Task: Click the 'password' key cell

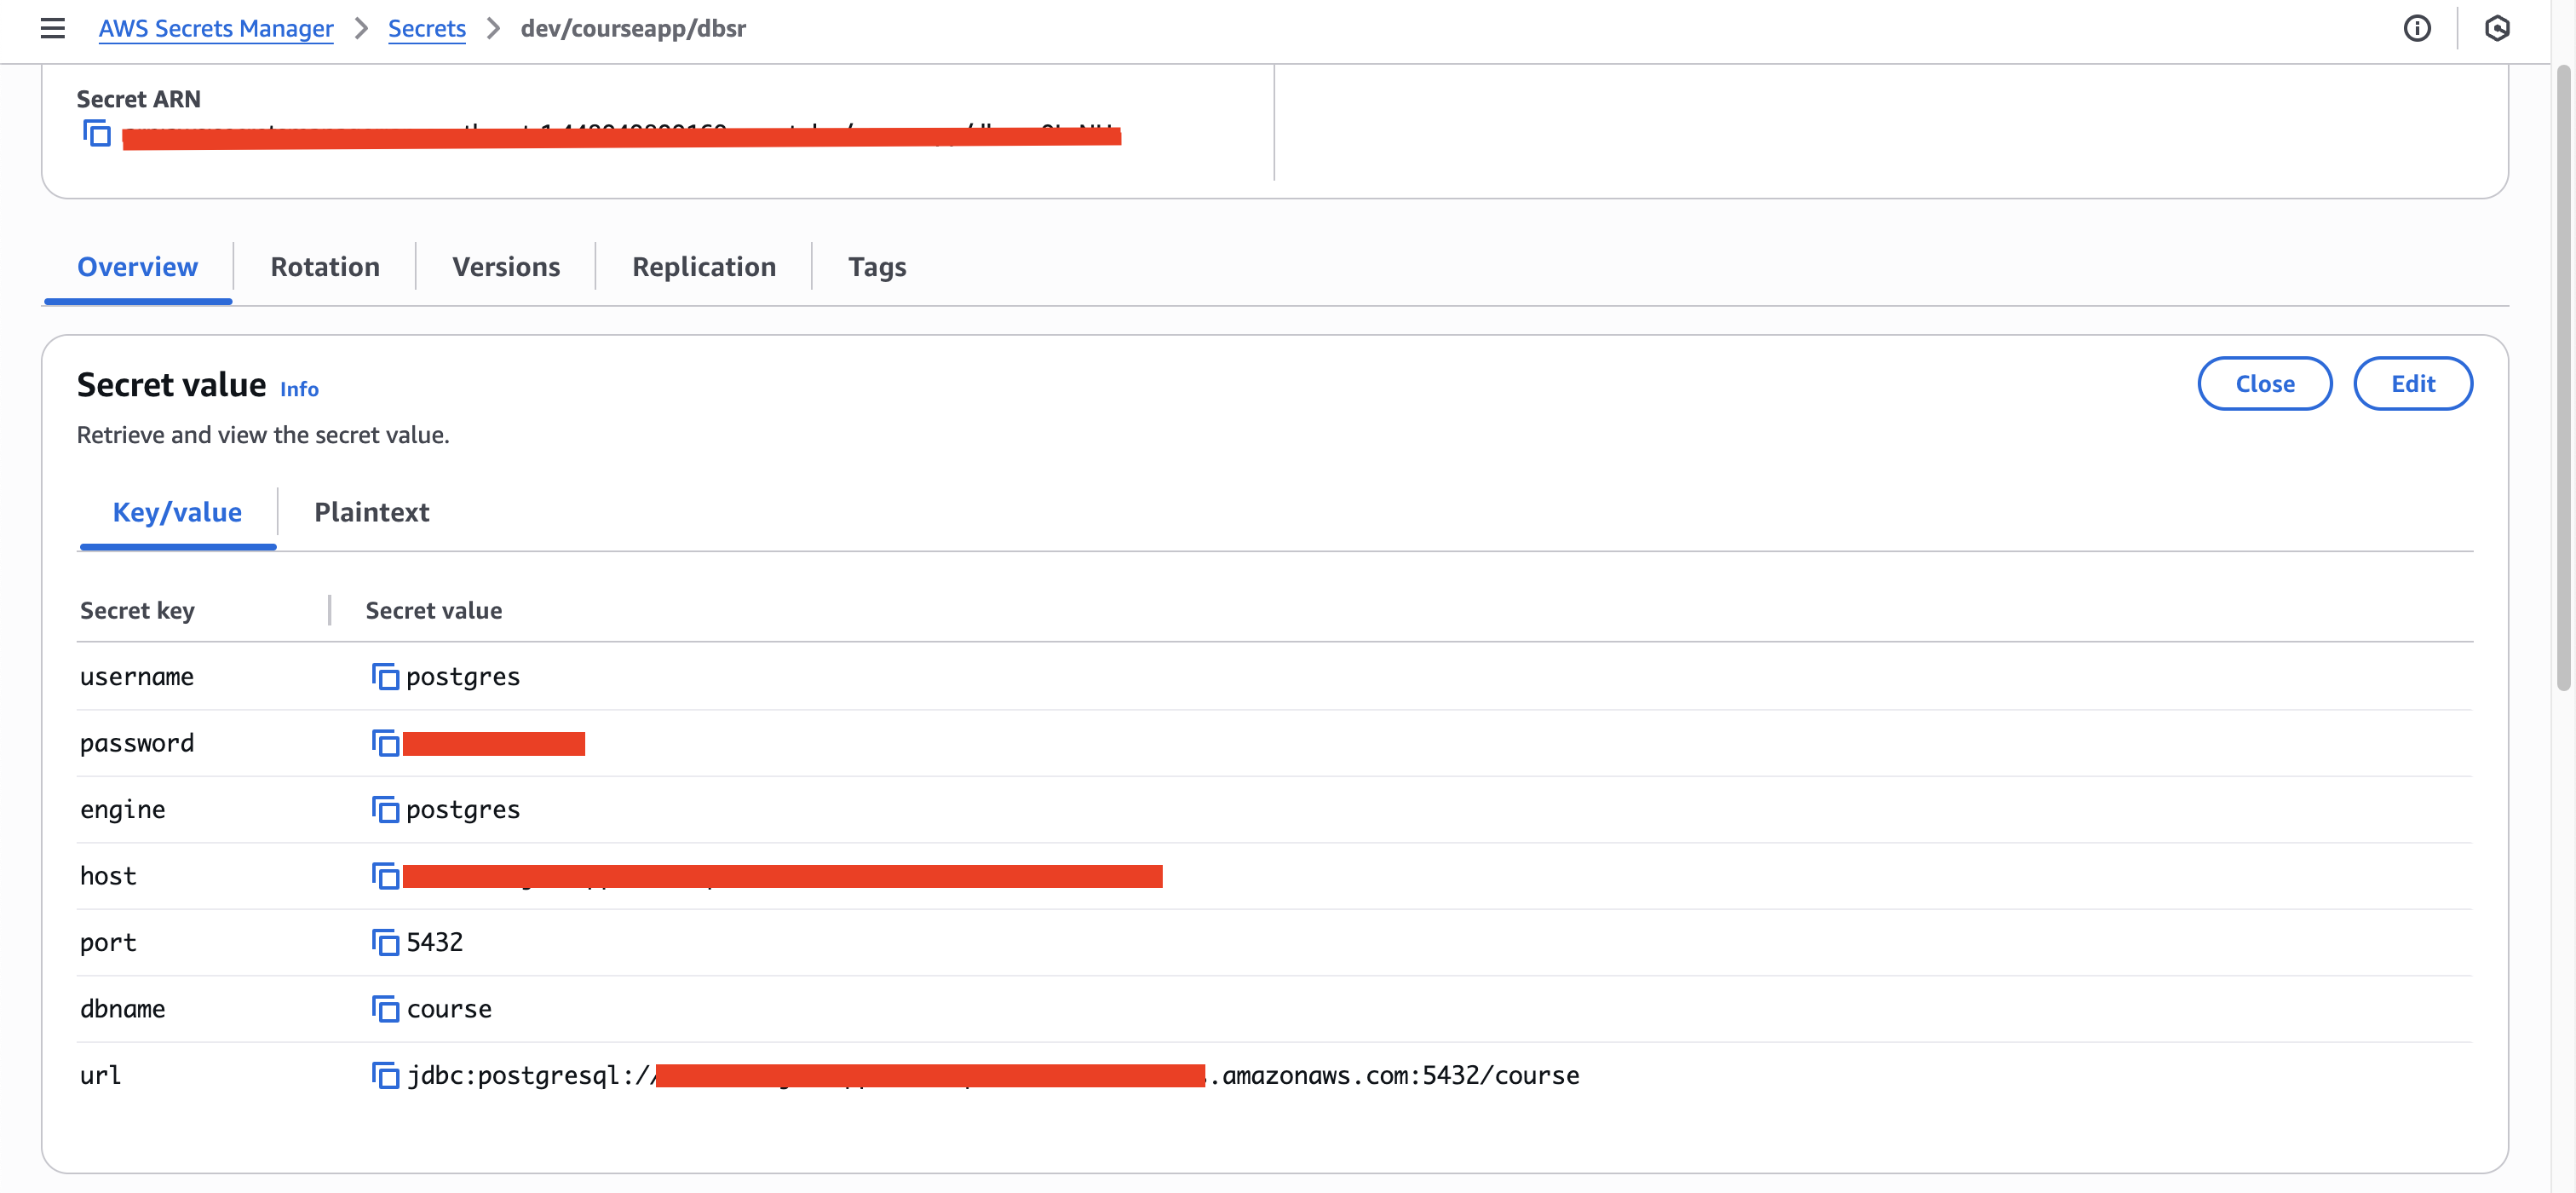Action: click(x=137, y=743)
